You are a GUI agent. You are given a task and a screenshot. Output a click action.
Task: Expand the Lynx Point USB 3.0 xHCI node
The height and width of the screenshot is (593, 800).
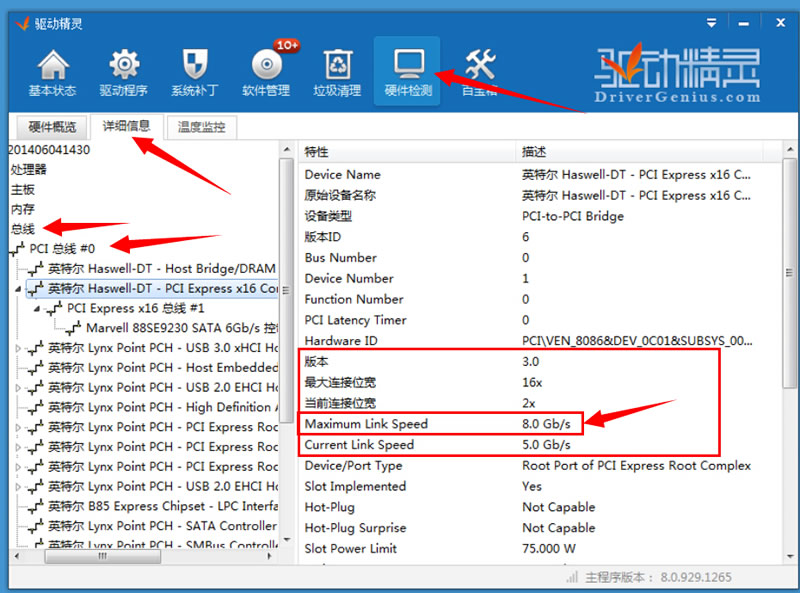point(18,348)
